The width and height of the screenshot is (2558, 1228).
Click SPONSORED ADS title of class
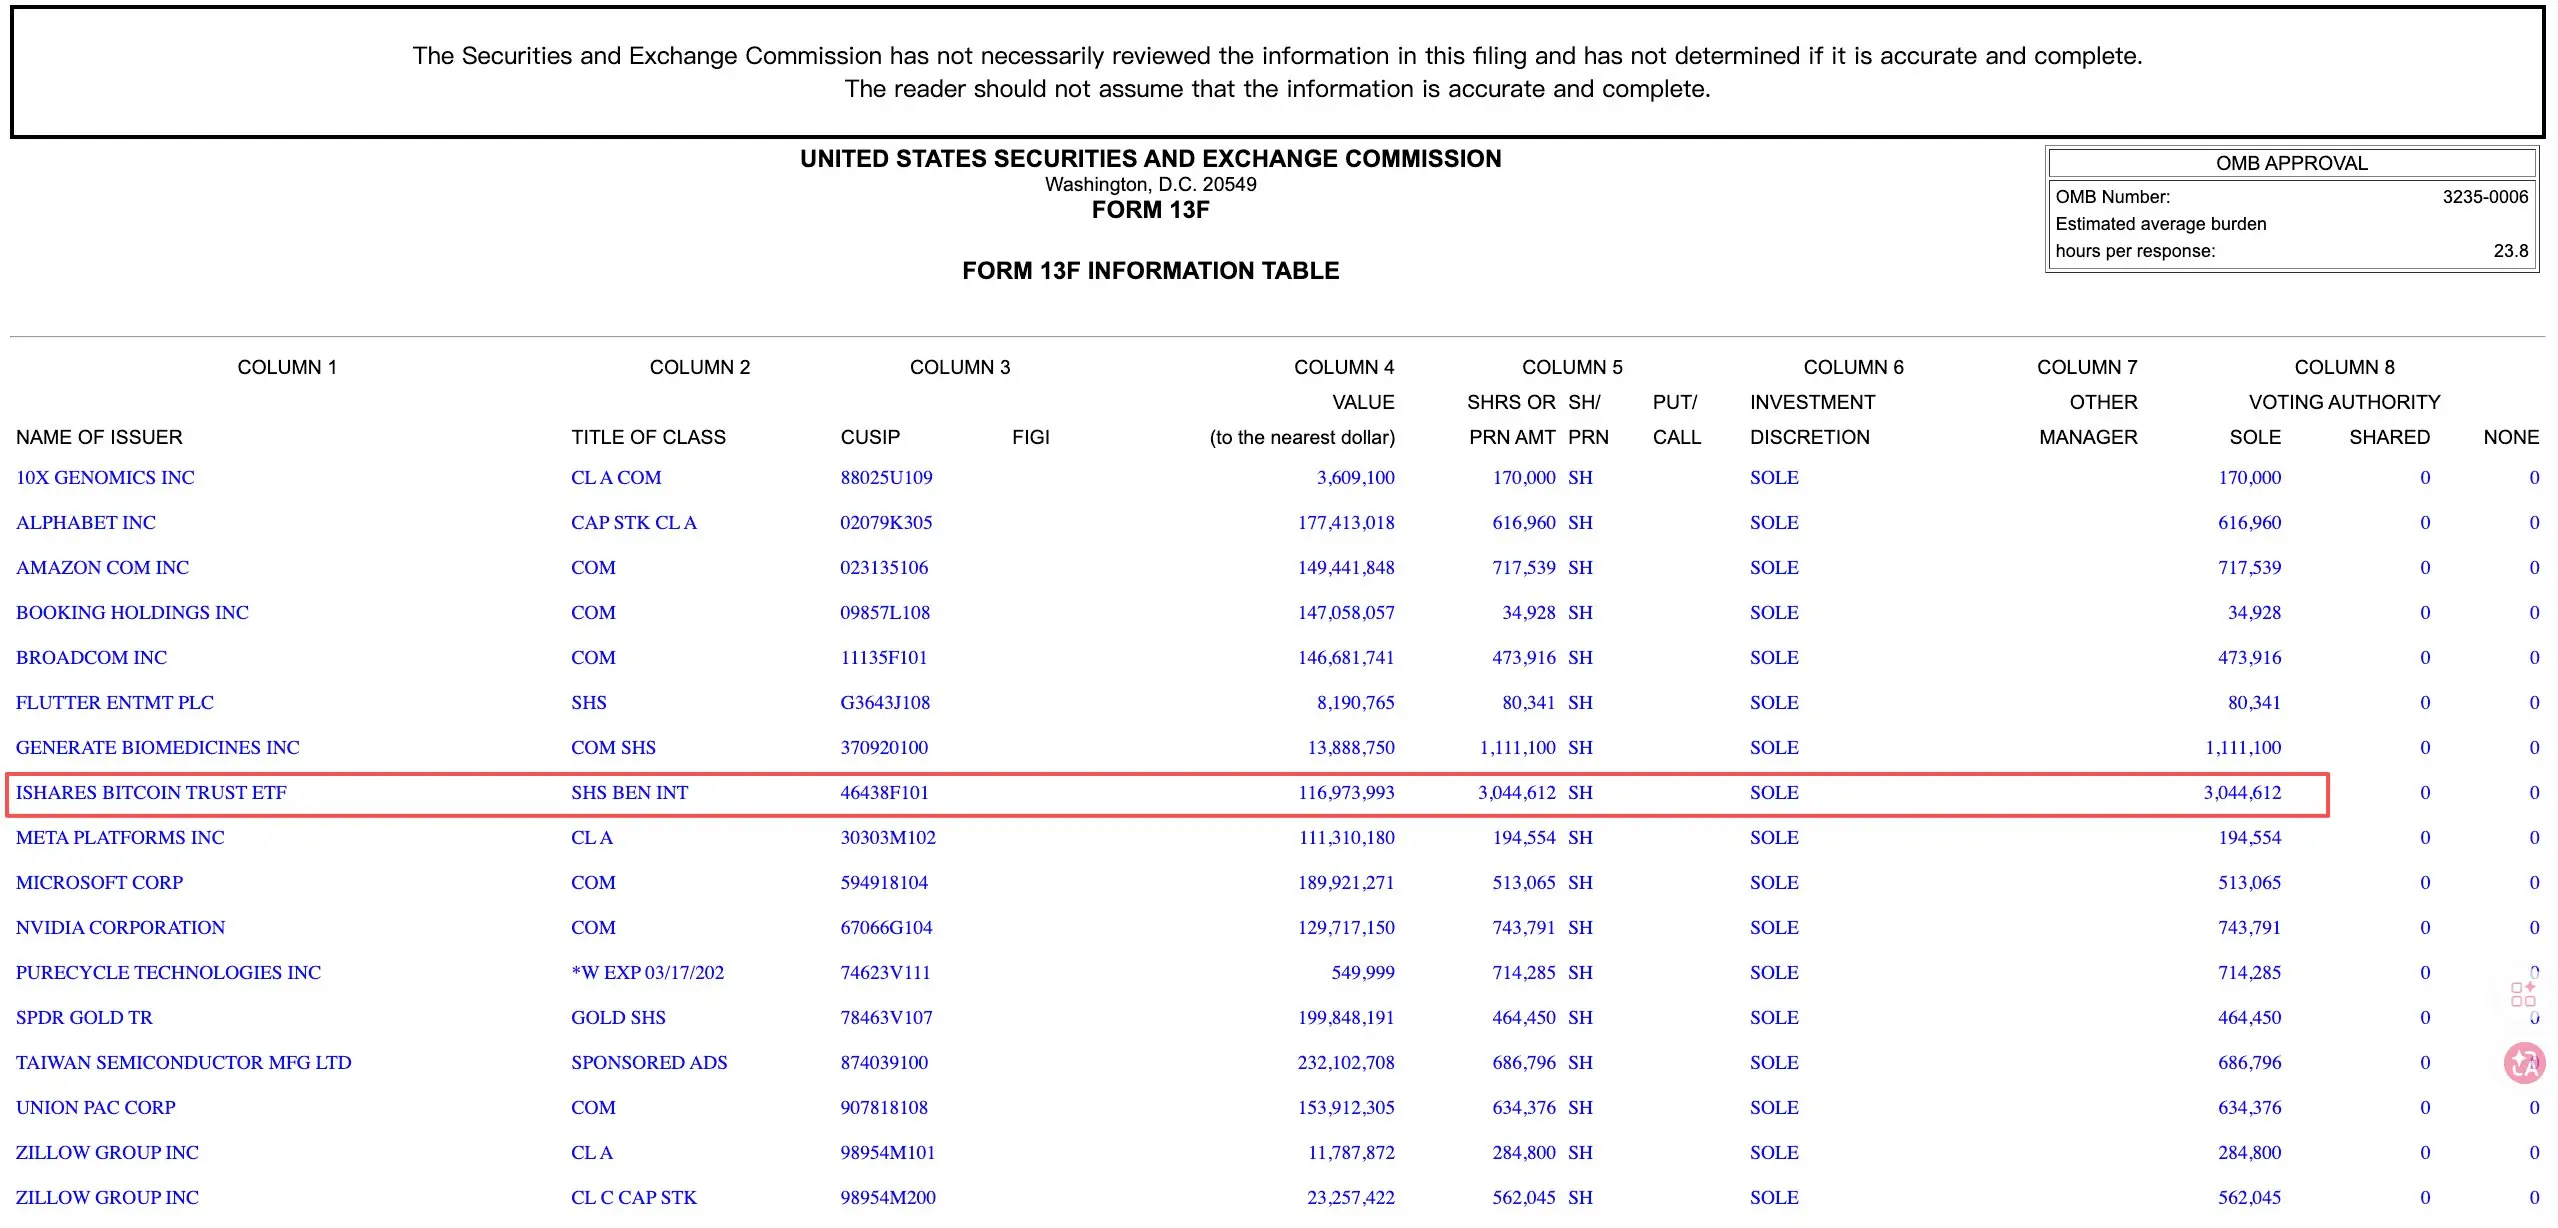[649, 1063]
